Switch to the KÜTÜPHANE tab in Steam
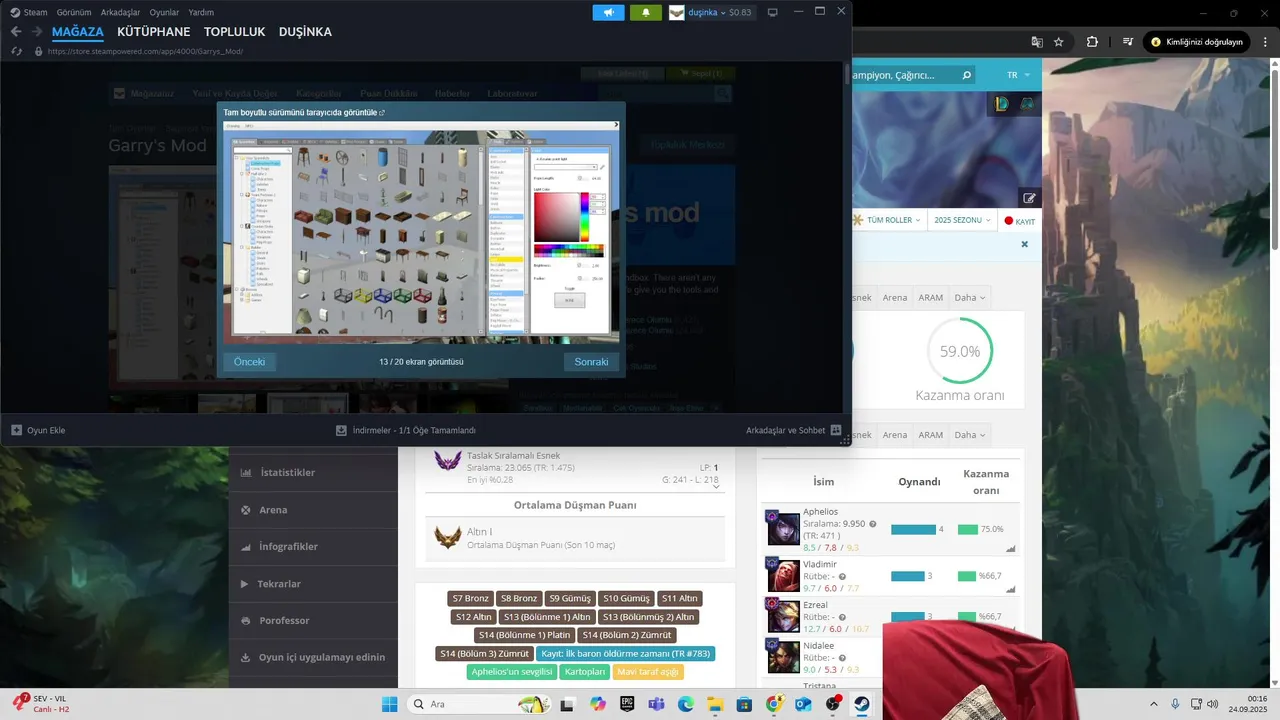The width and height of the screenshot is (1280, 720). (154, 32)
